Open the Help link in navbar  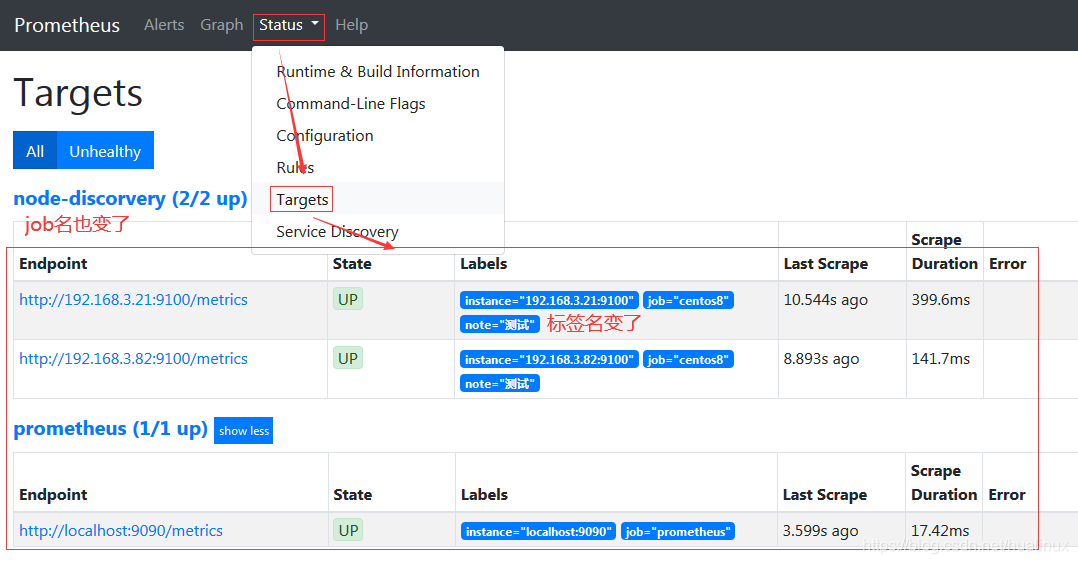pos(351,25)
